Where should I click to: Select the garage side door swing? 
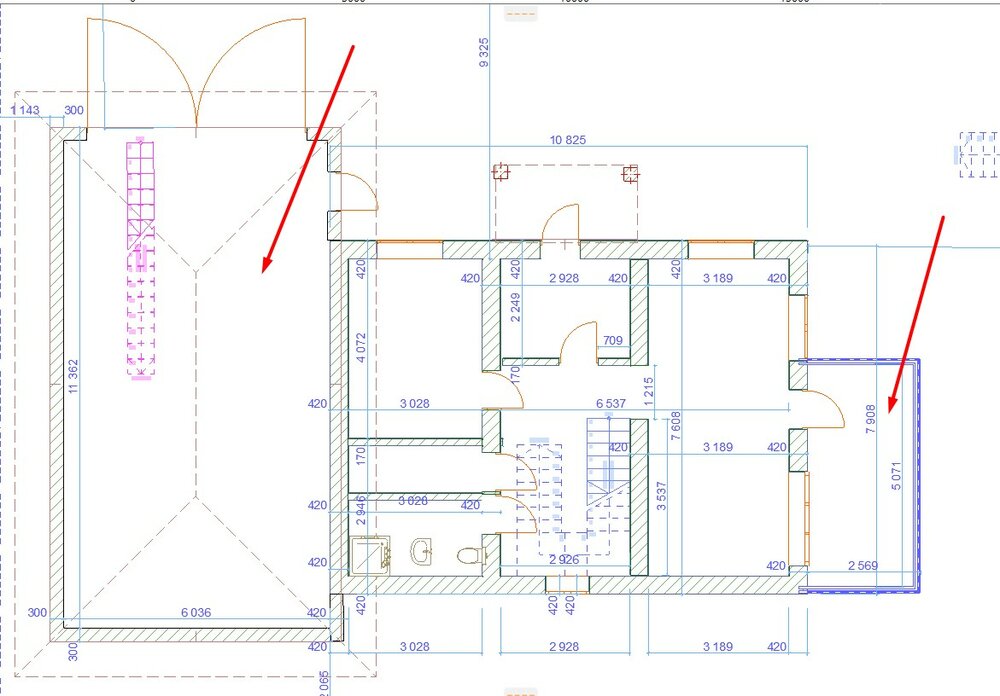pyautogui.click(x=360, y=191)
